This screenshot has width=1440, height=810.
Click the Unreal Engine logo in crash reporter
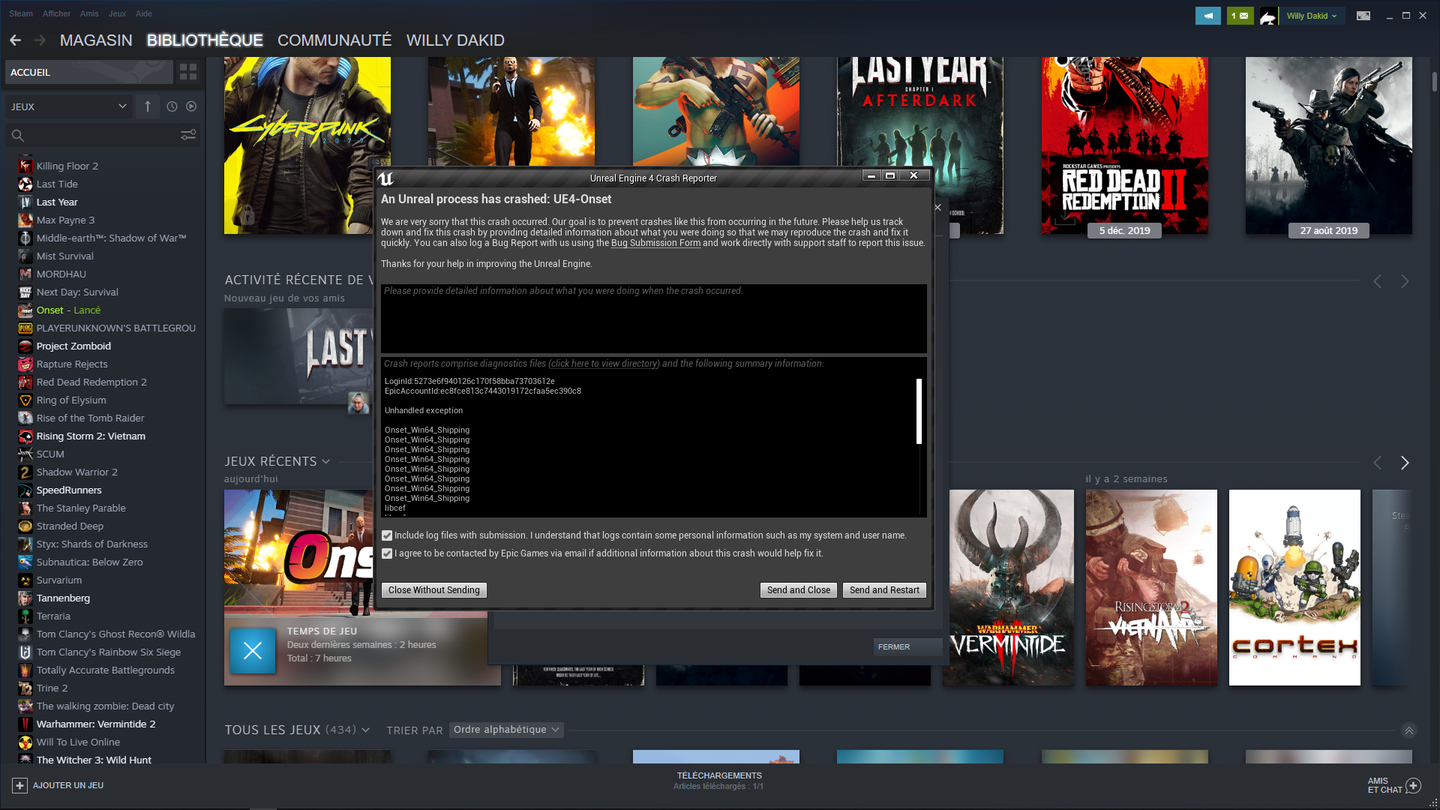click(x=386, y=177)
